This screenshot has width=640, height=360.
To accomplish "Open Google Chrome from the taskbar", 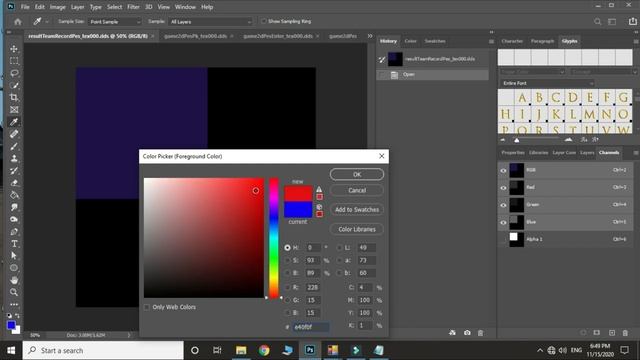I will click(x=264, y=350).
